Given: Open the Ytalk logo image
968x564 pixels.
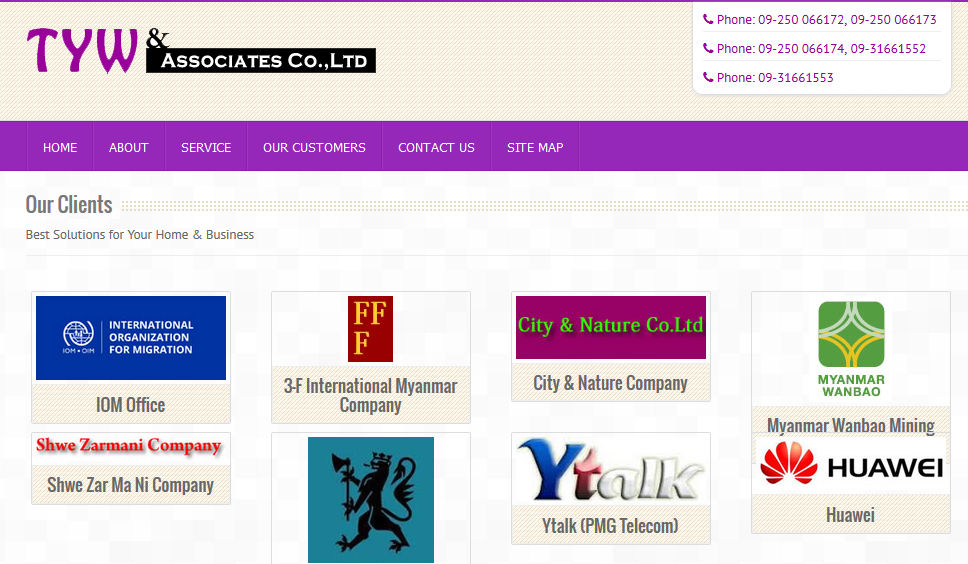Looking at the screenshot, I should coord(611,470).
